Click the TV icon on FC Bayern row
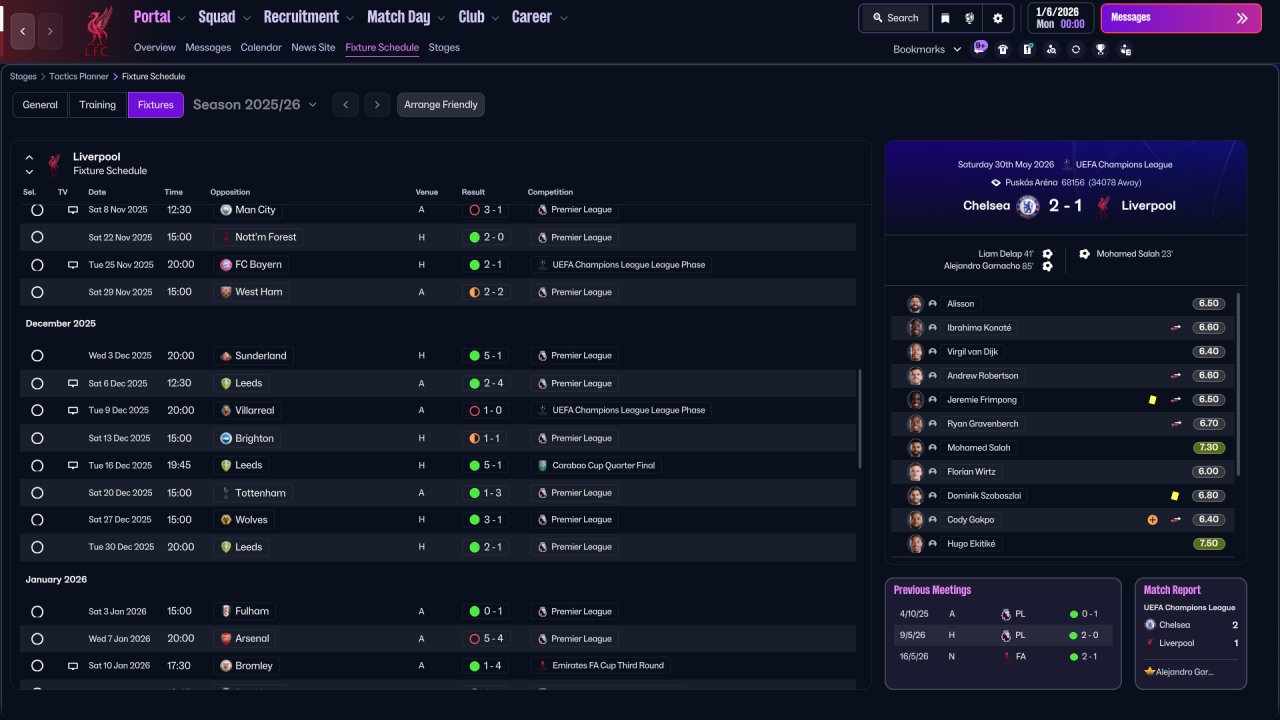The image size is (1280, 720). (x=73, y=265)
